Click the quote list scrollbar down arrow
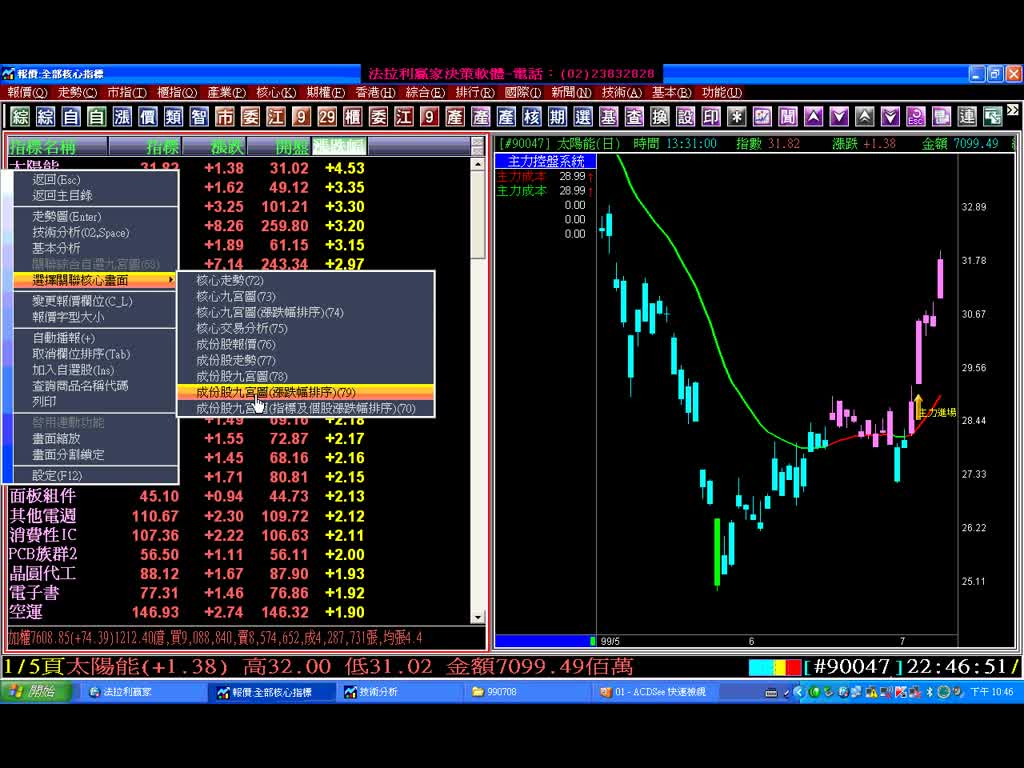1024x768 pixels. pyautogui.click(x=477, y=617)
